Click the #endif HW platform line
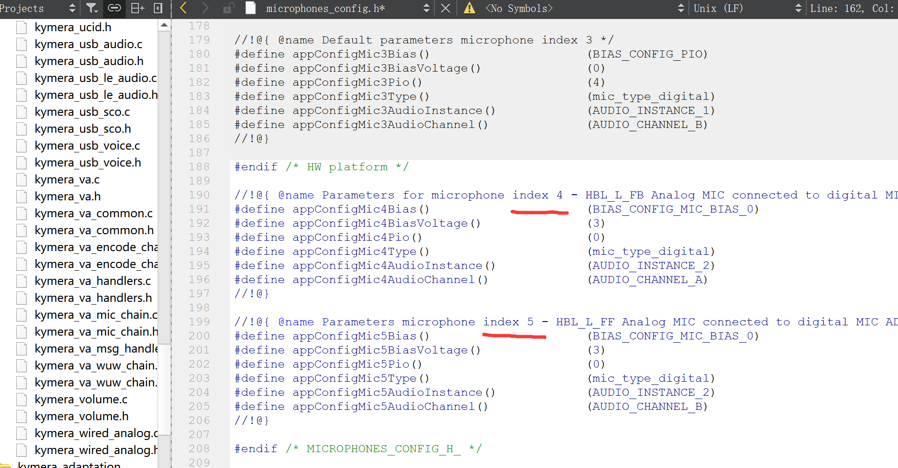Screen dimensions: 898x468 tap(321, 167)
